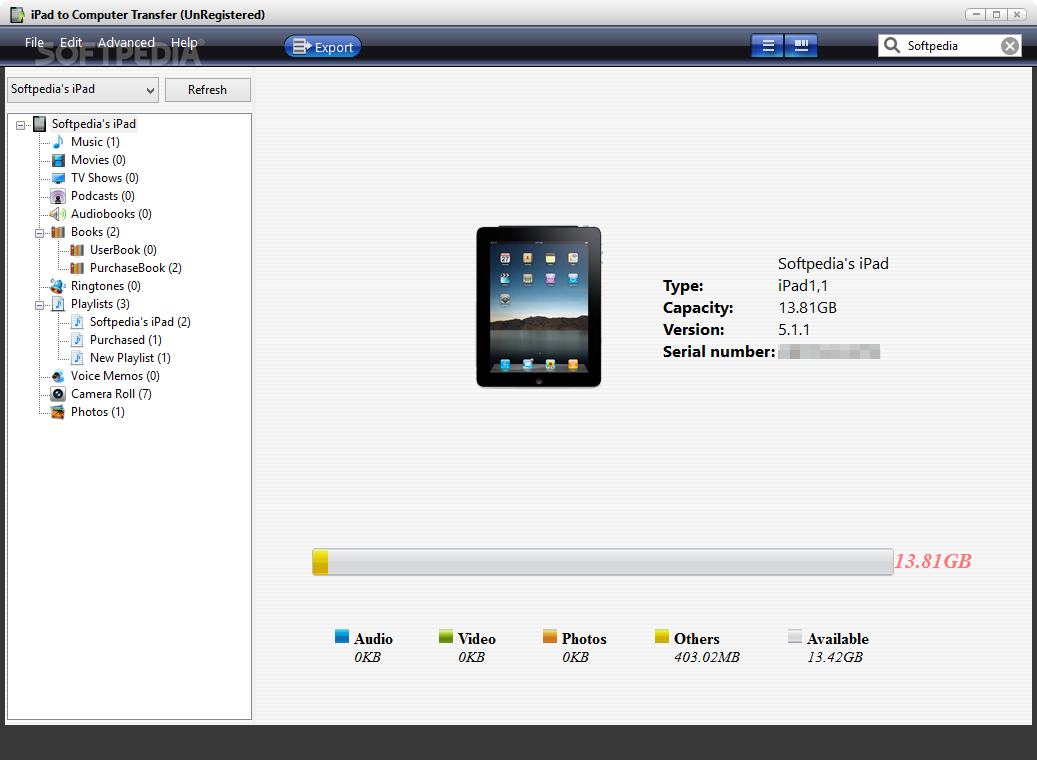
Task: Click the UserBook icon
Action: [77, 250]
